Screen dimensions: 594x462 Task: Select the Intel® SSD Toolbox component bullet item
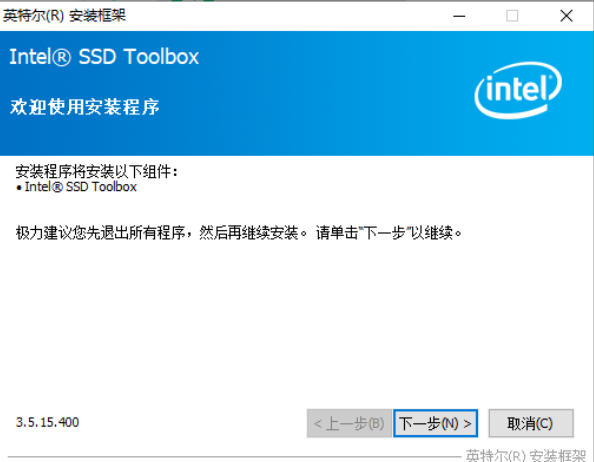click(77, 187)
